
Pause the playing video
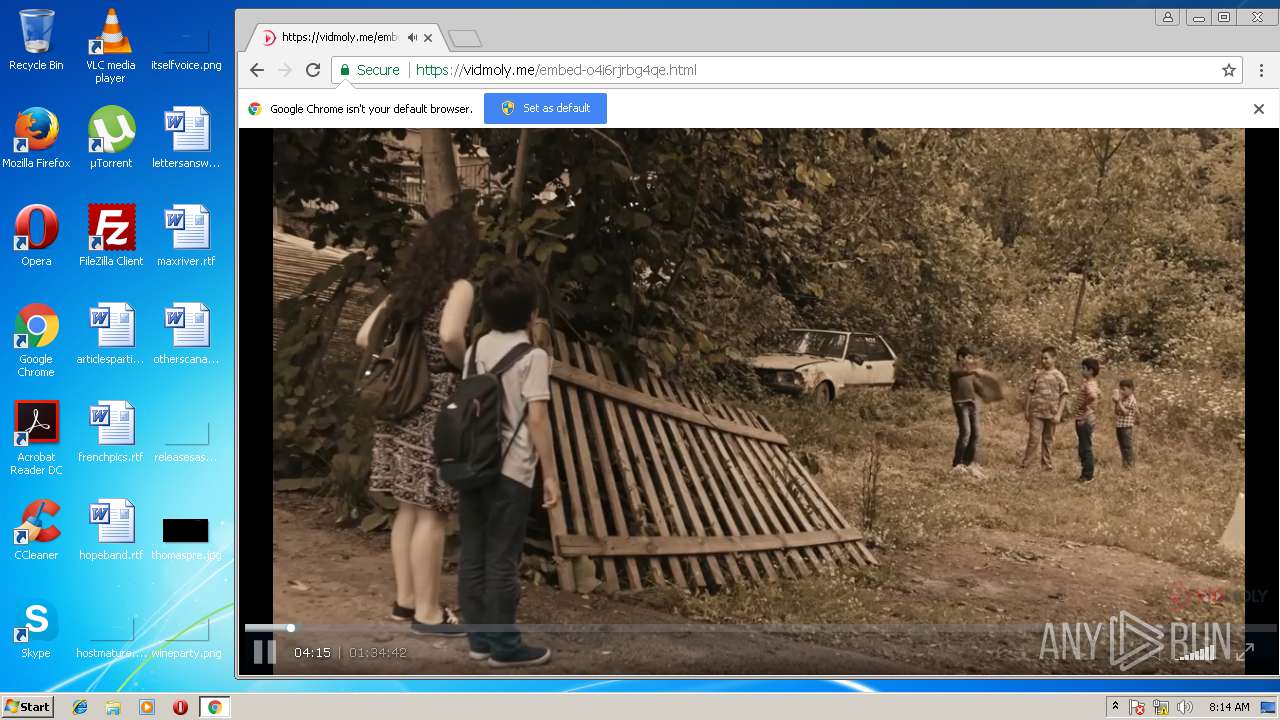[x=264, y=652]
